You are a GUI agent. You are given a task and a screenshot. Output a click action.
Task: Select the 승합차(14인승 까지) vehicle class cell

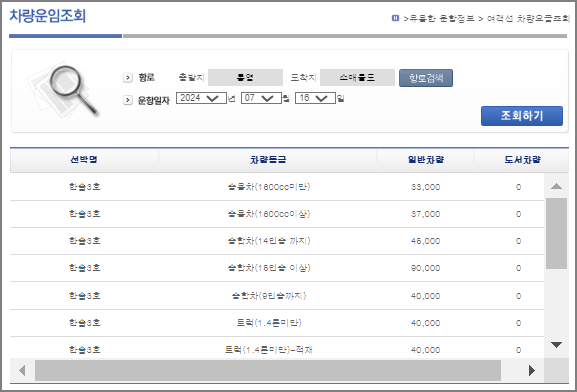[x=269, y=241]
